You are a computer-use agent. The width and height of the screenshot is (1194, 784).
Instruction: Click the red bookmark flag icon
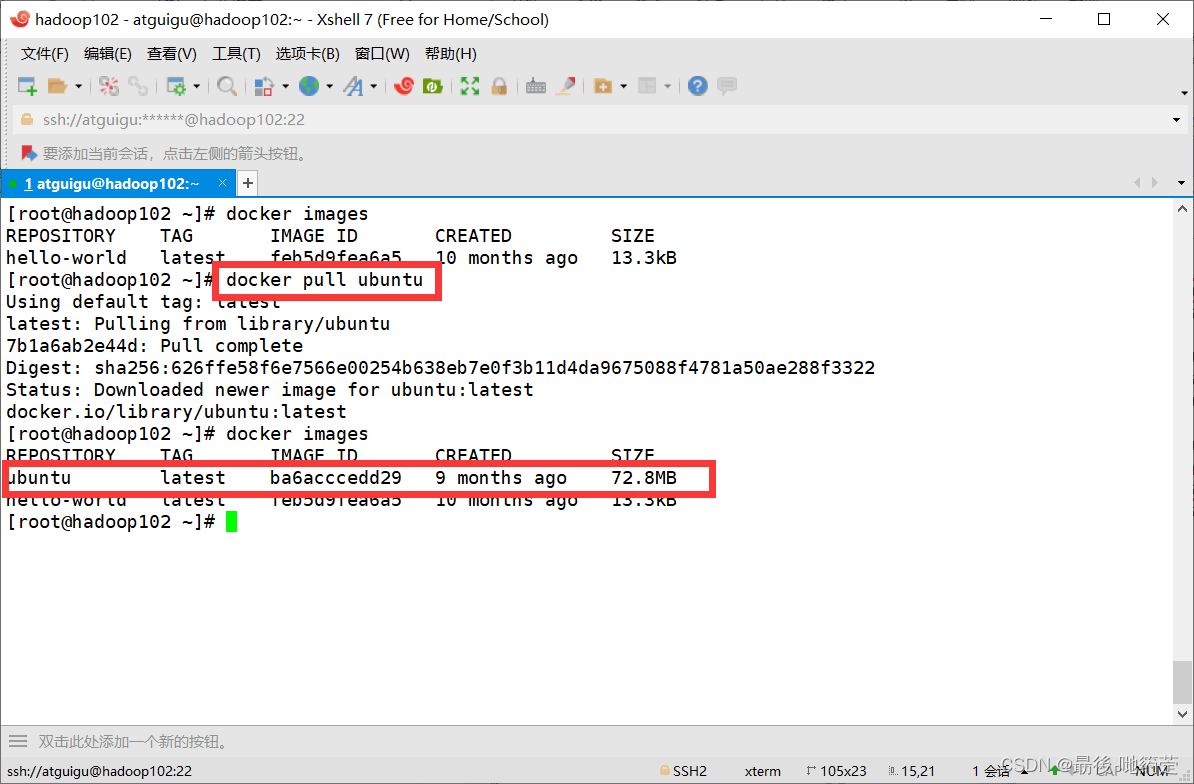(x=29, y=154)
